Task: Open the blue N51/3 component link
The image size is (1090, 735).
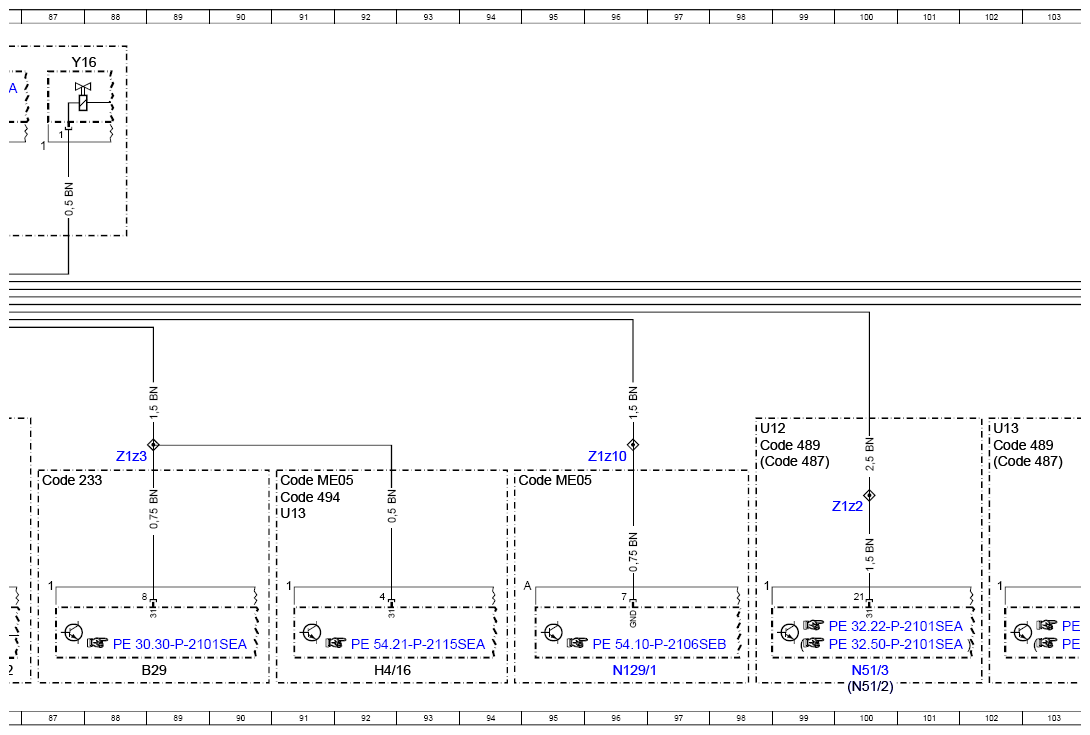Action: tap(870, 670)
